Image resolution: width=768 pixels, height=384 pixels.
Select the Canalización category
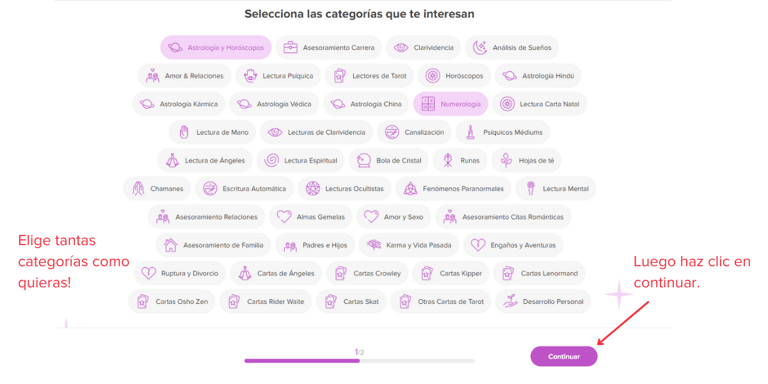(414, 132)
